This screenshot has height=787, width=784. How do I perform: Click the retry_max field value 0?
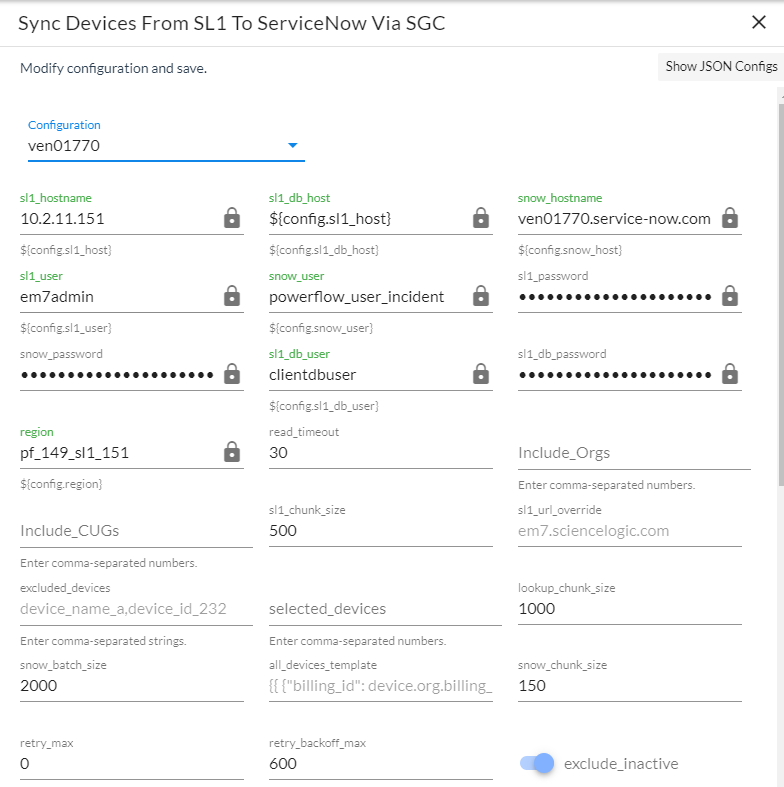(x=132, y=764)
